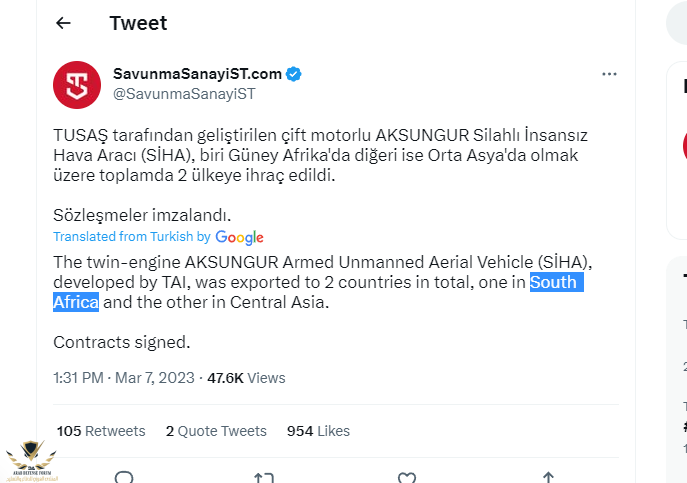
Task: Click the highlighted South Africa text
Action: pos(553,282)
